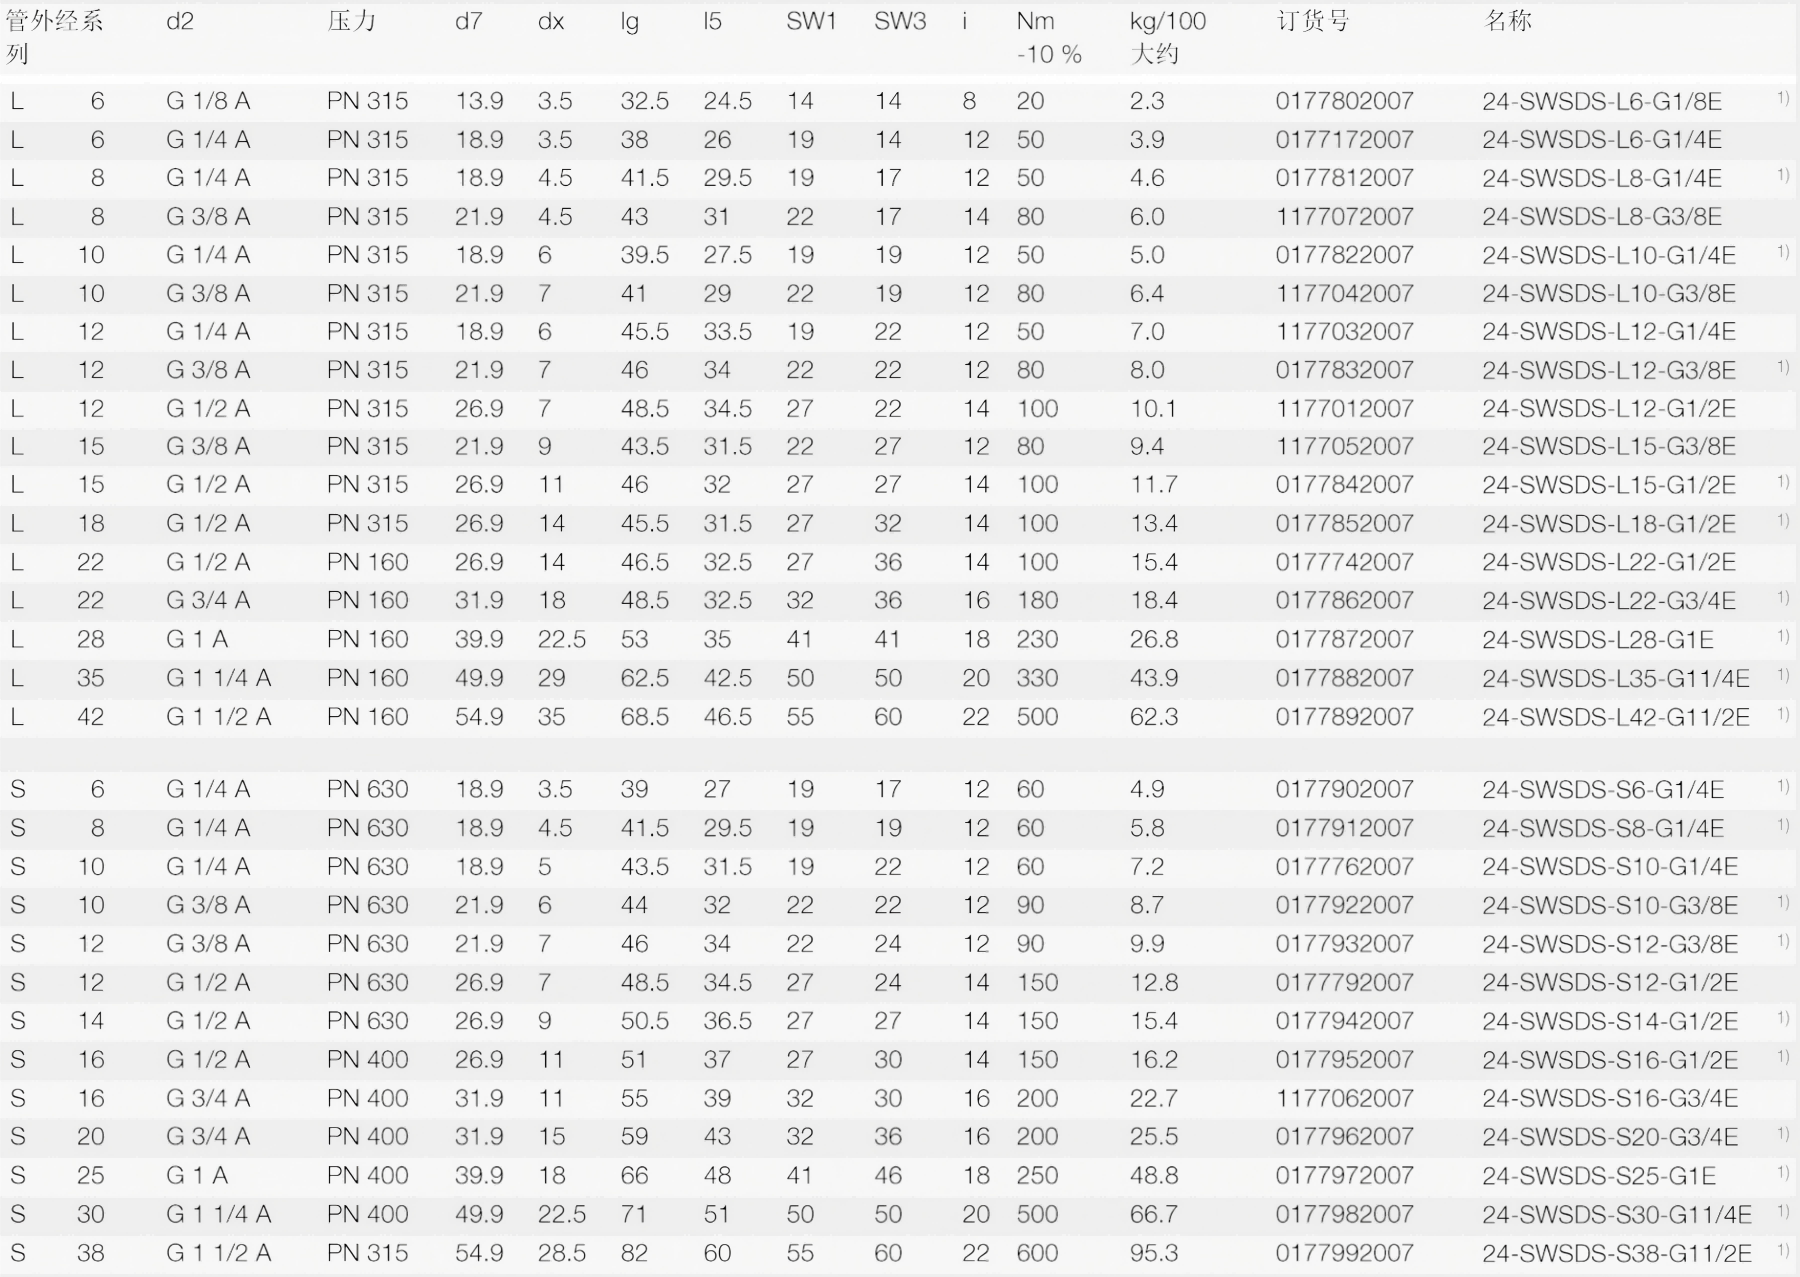Select product name 24-SWSDS-L6-G1/4E

click(x=1601, y=140)
